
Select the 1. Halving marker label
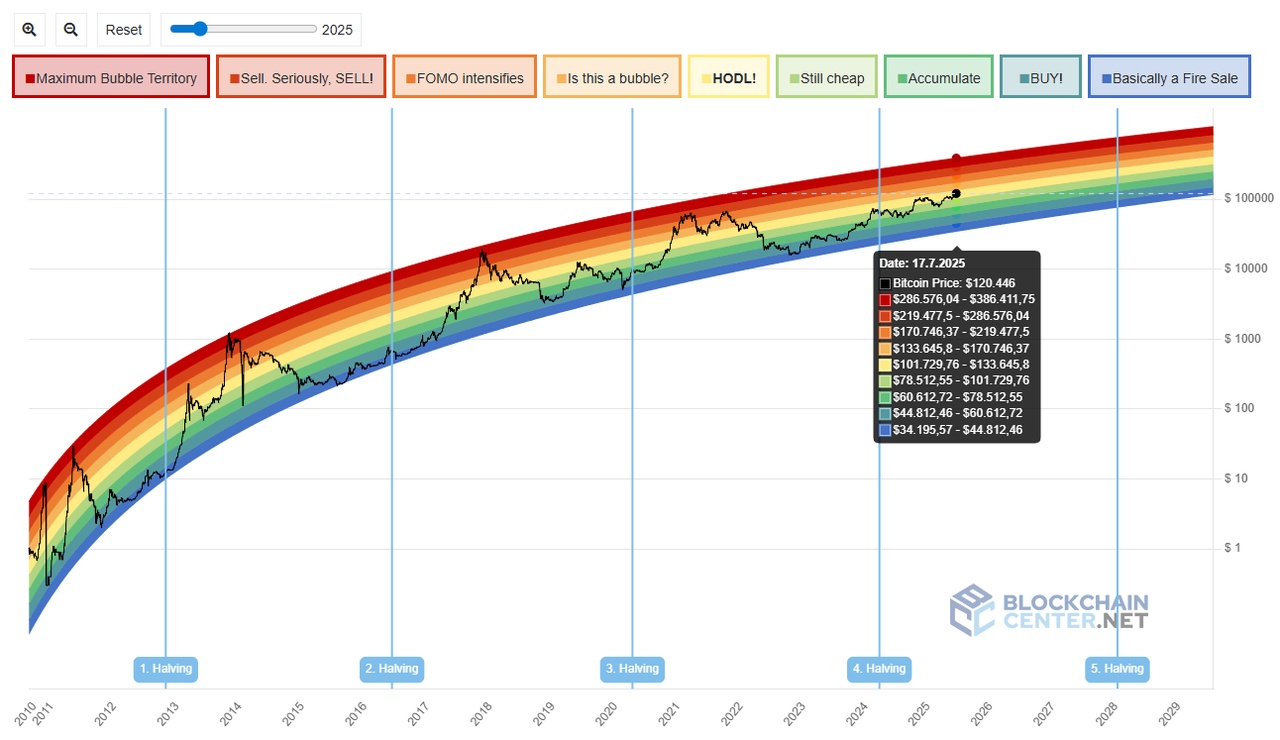166,669
